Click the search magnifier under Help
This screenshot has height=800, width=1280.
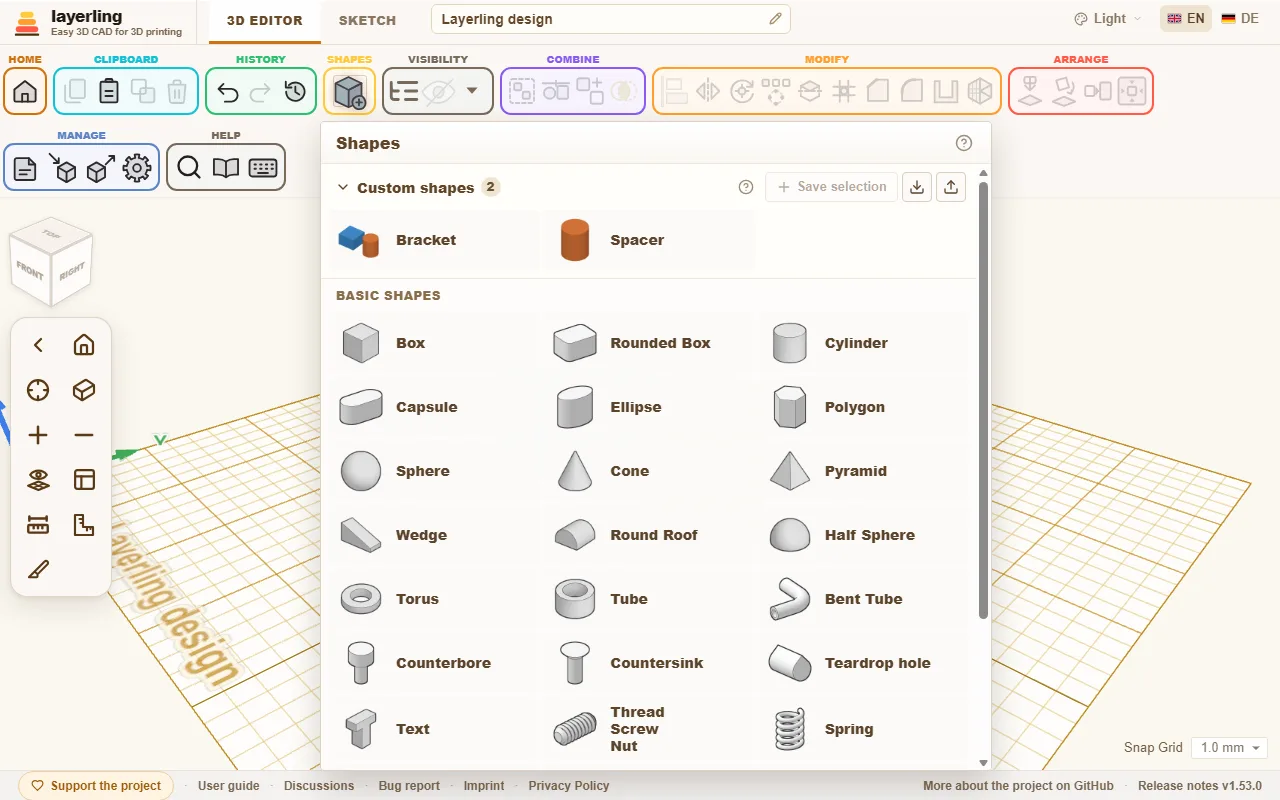189,168
